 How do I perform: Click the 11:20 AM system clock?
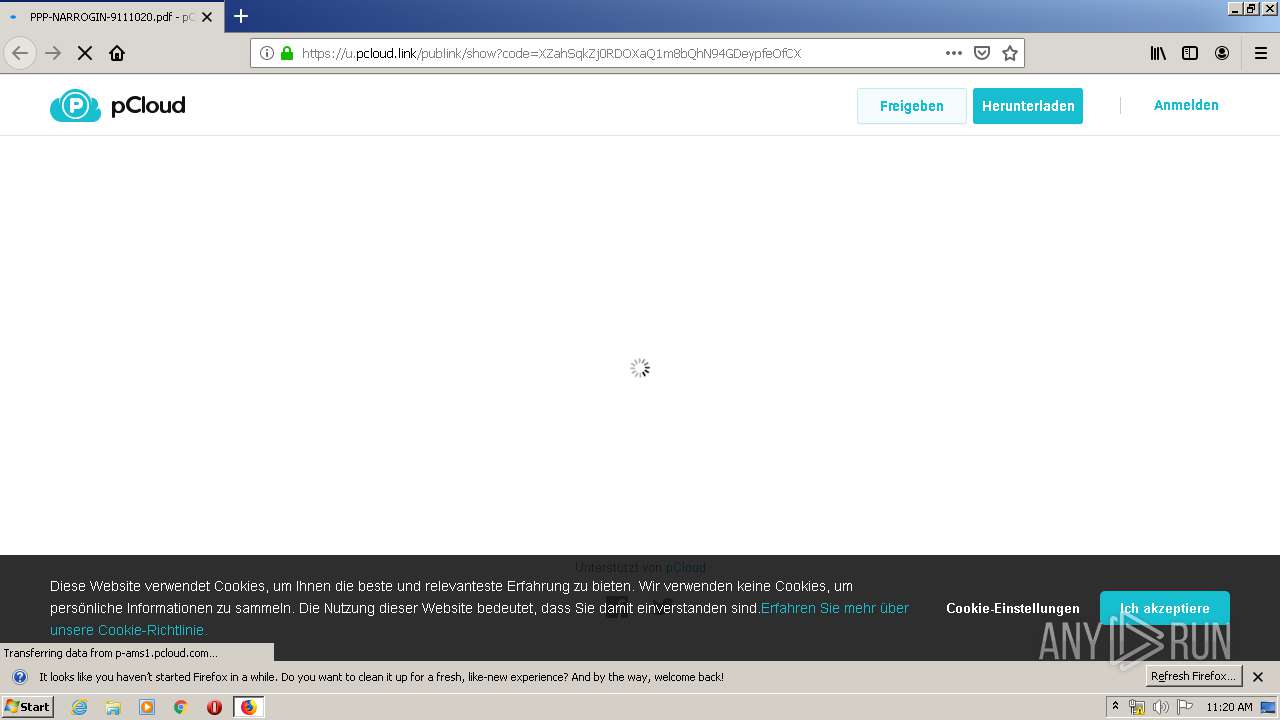[1229, 707]
